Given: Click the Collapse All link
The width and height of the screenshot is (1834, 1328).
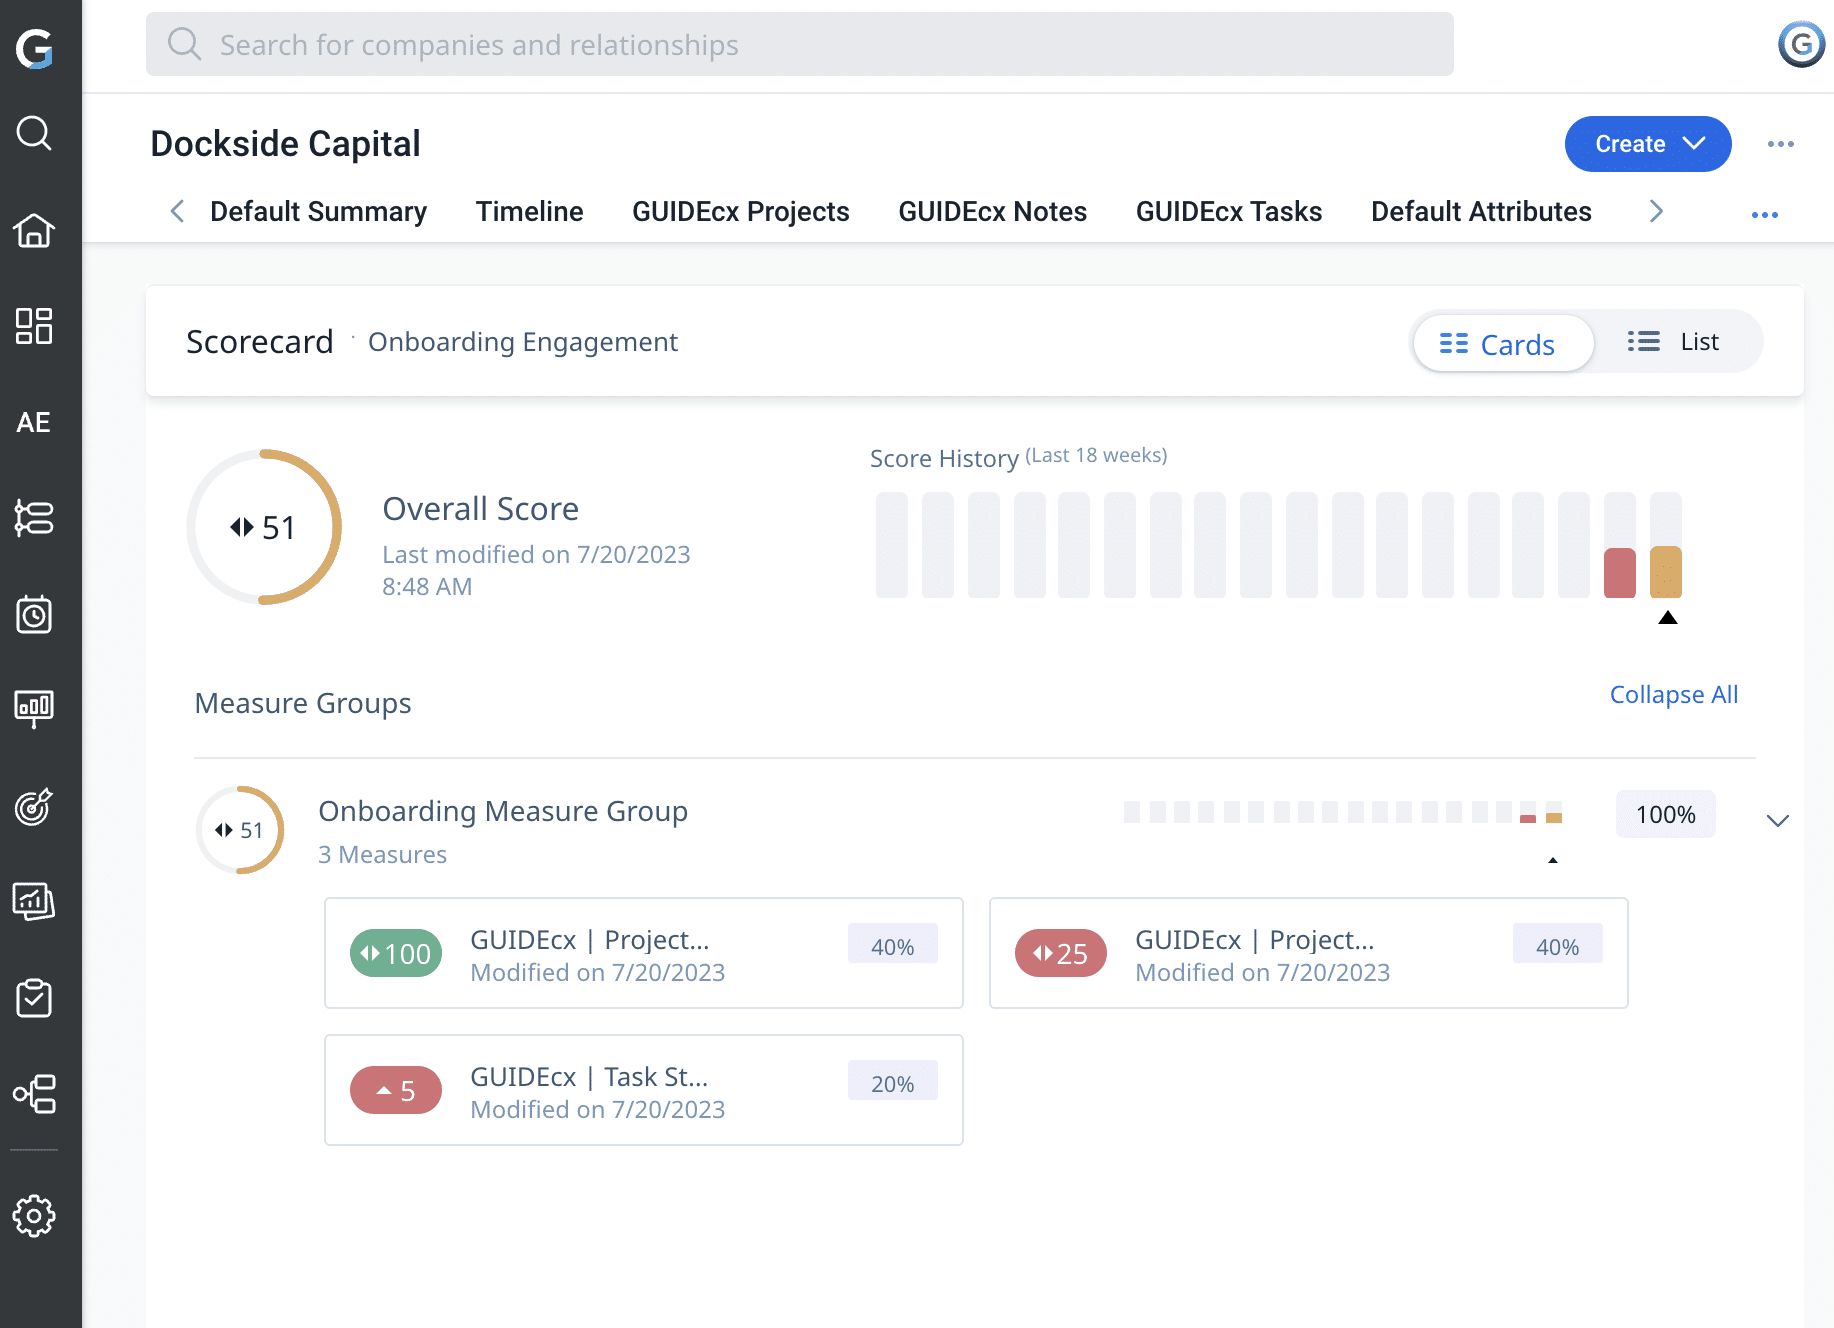Looking at the screenshot, I should pyautogui.click(x=1673, y=694).
